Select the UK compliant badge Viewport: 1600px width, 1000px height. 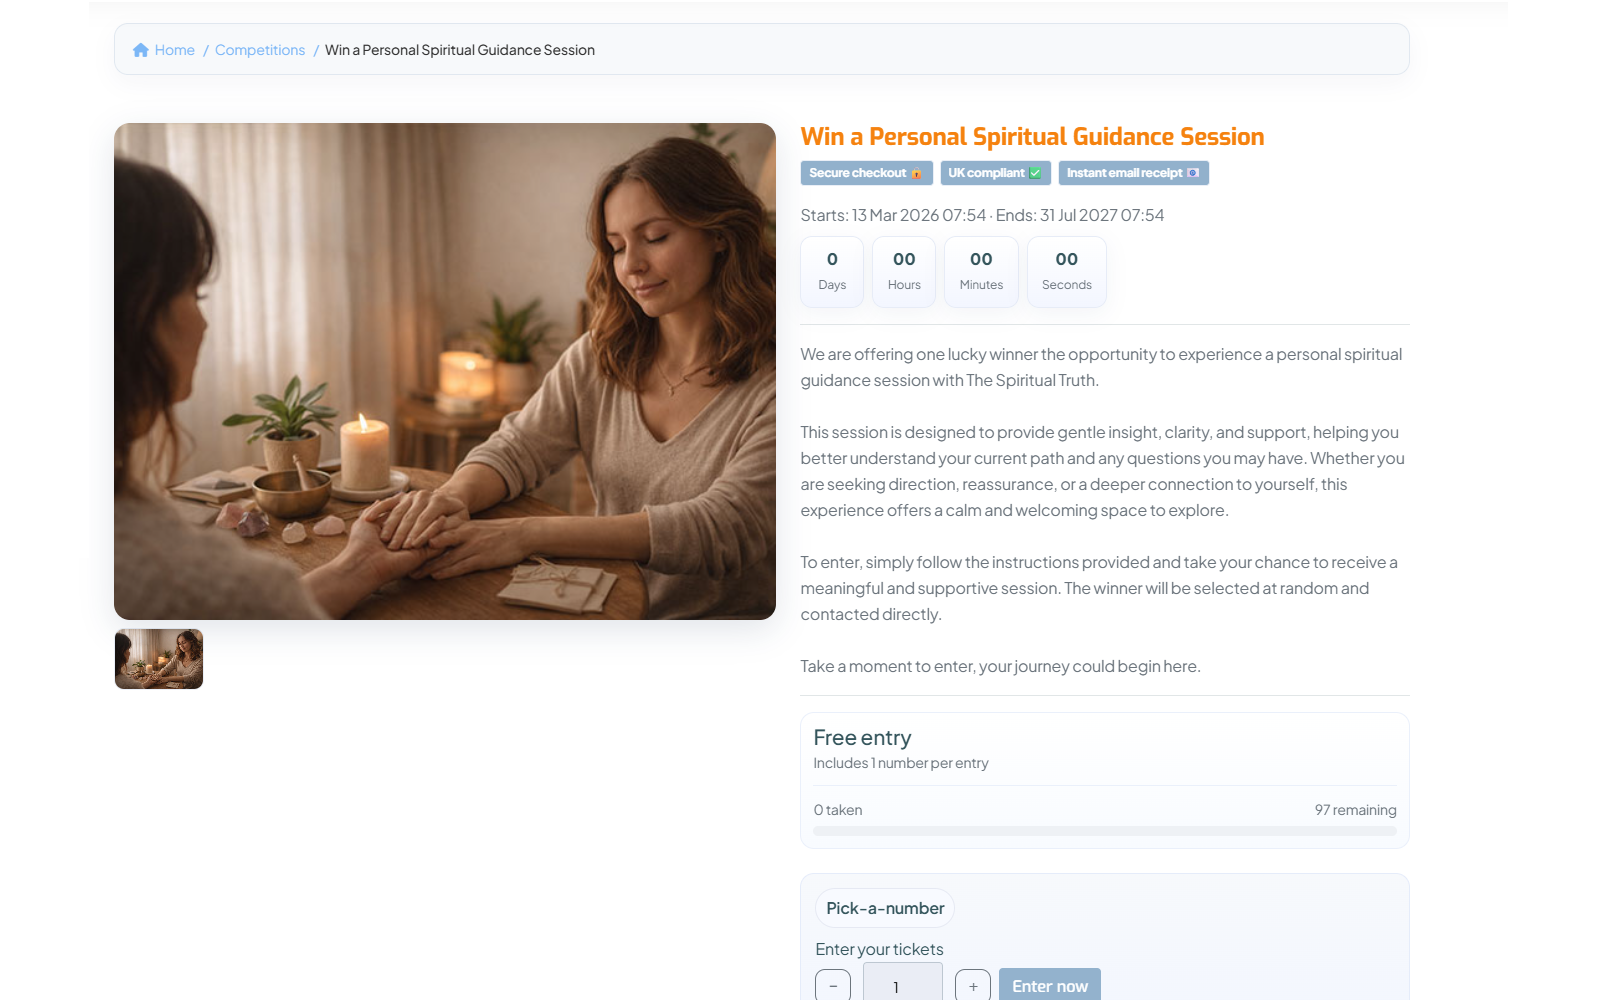995,173
